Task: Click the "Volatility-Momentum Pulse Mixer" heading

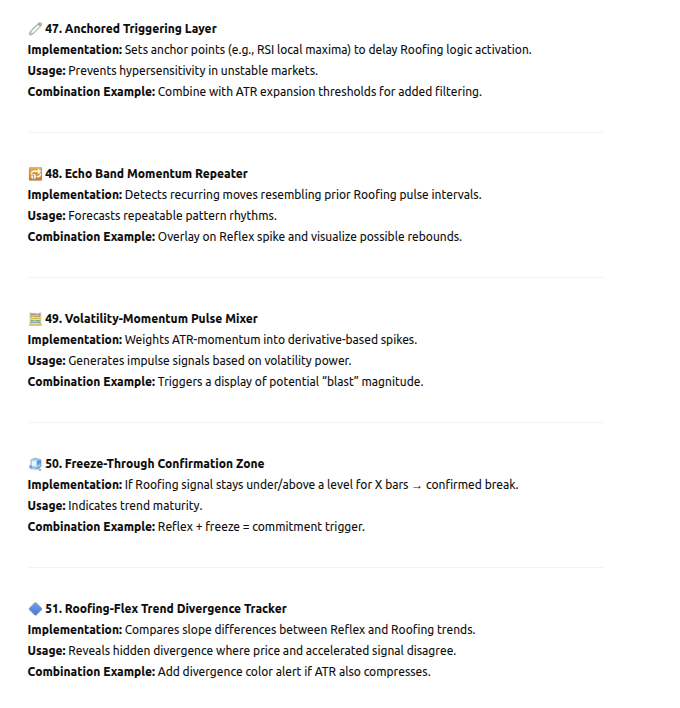Action: (x=151, y=319)
